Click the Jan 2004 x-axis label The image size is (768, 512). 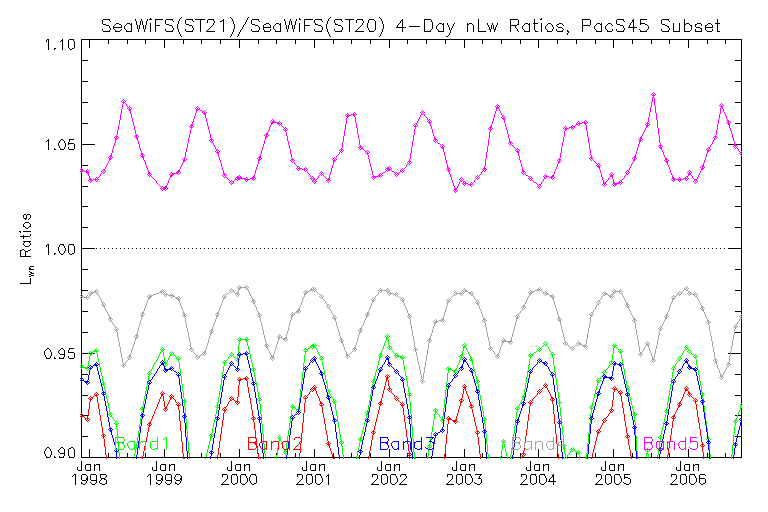coord(538,473)
